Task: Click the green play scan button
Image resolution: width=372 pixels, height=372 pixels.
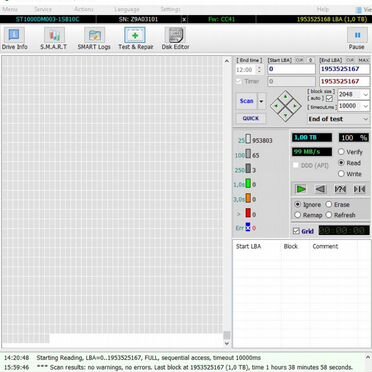Action: coord(300,189)
